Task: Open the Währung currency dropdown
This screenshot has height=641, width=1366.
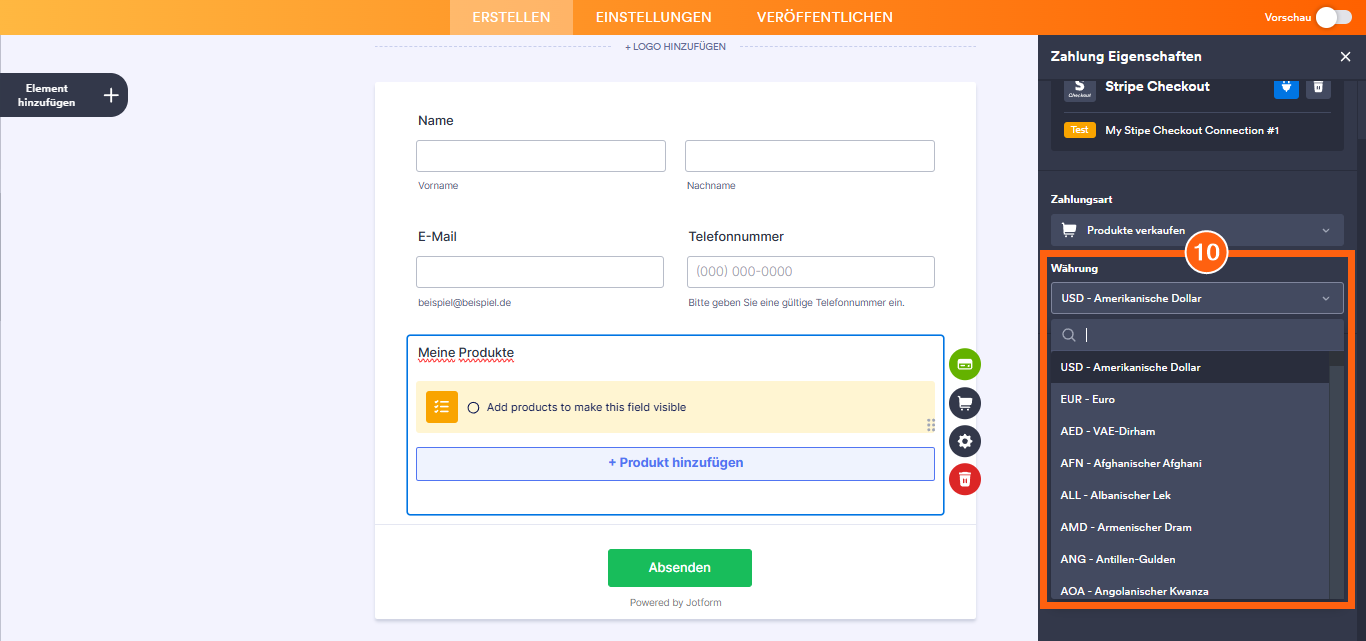Action: point(1196,297)
